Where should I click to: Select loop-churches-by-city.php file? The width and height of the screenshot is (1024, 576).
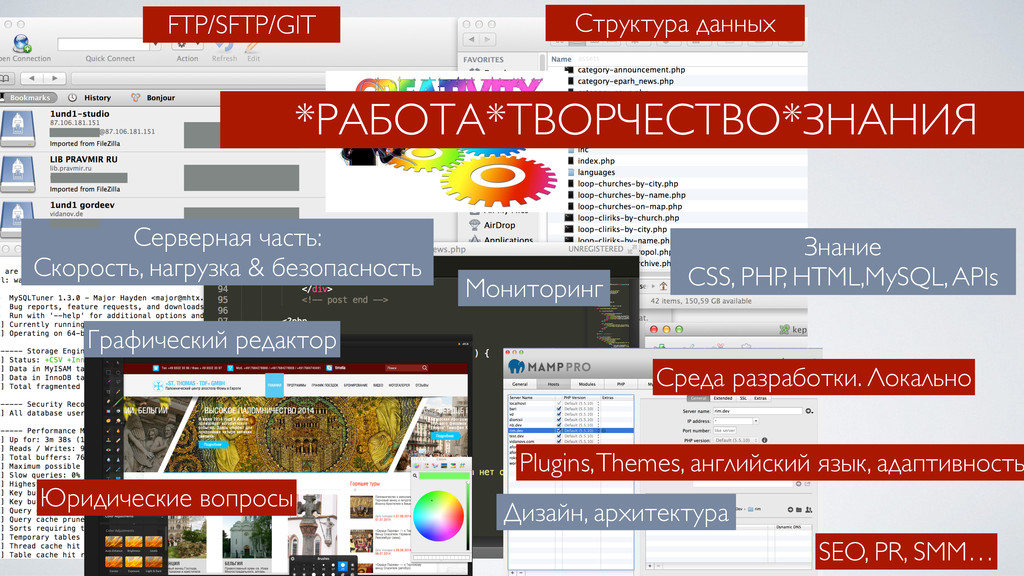tap(628, 184)
